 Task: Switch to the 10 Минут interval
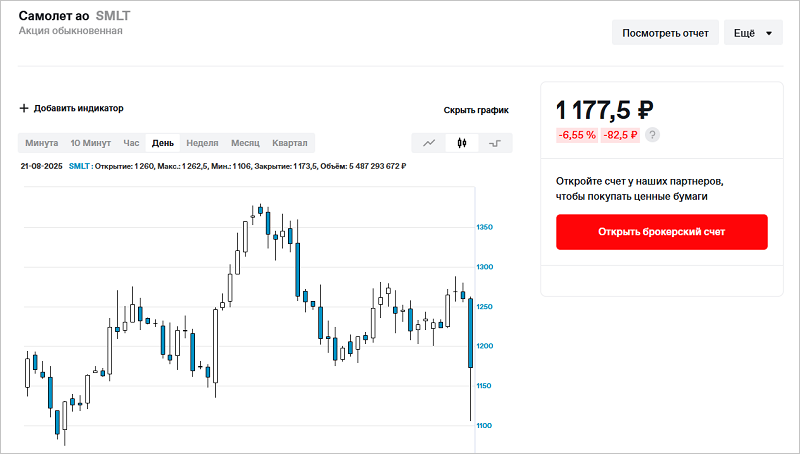[90, 143]
